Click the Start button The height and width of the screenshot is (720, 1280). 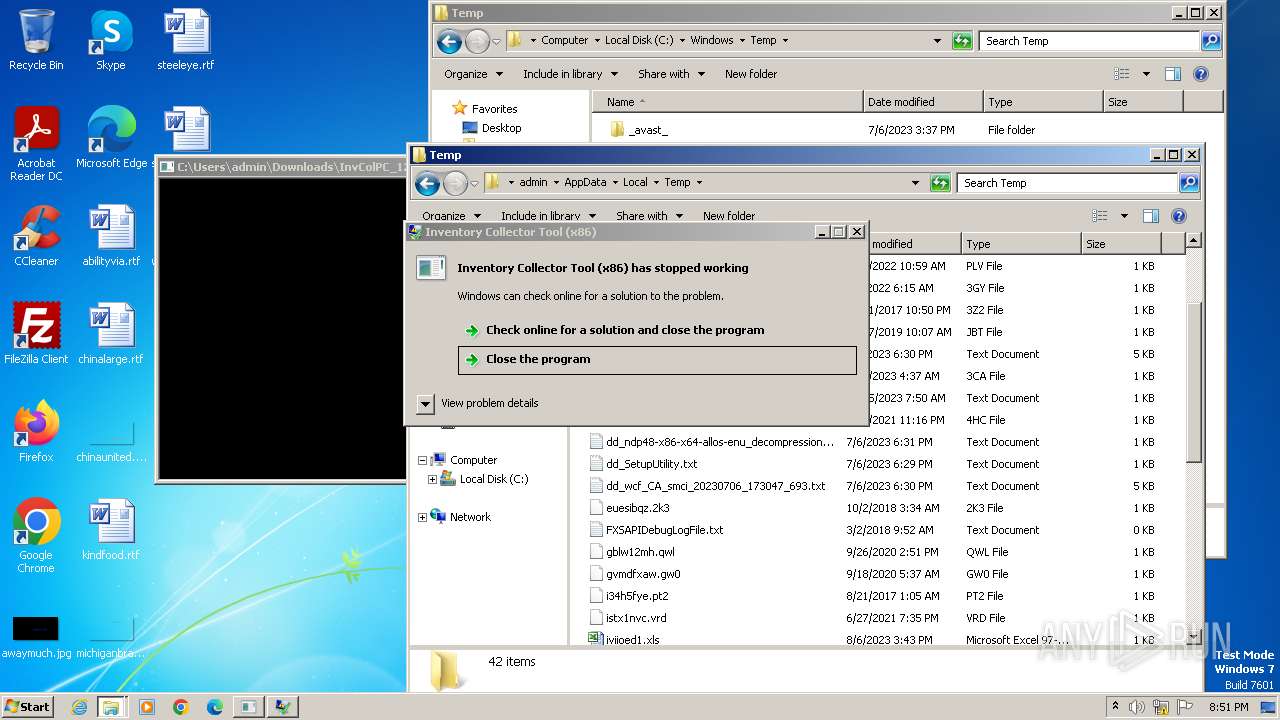click(27, 707)
